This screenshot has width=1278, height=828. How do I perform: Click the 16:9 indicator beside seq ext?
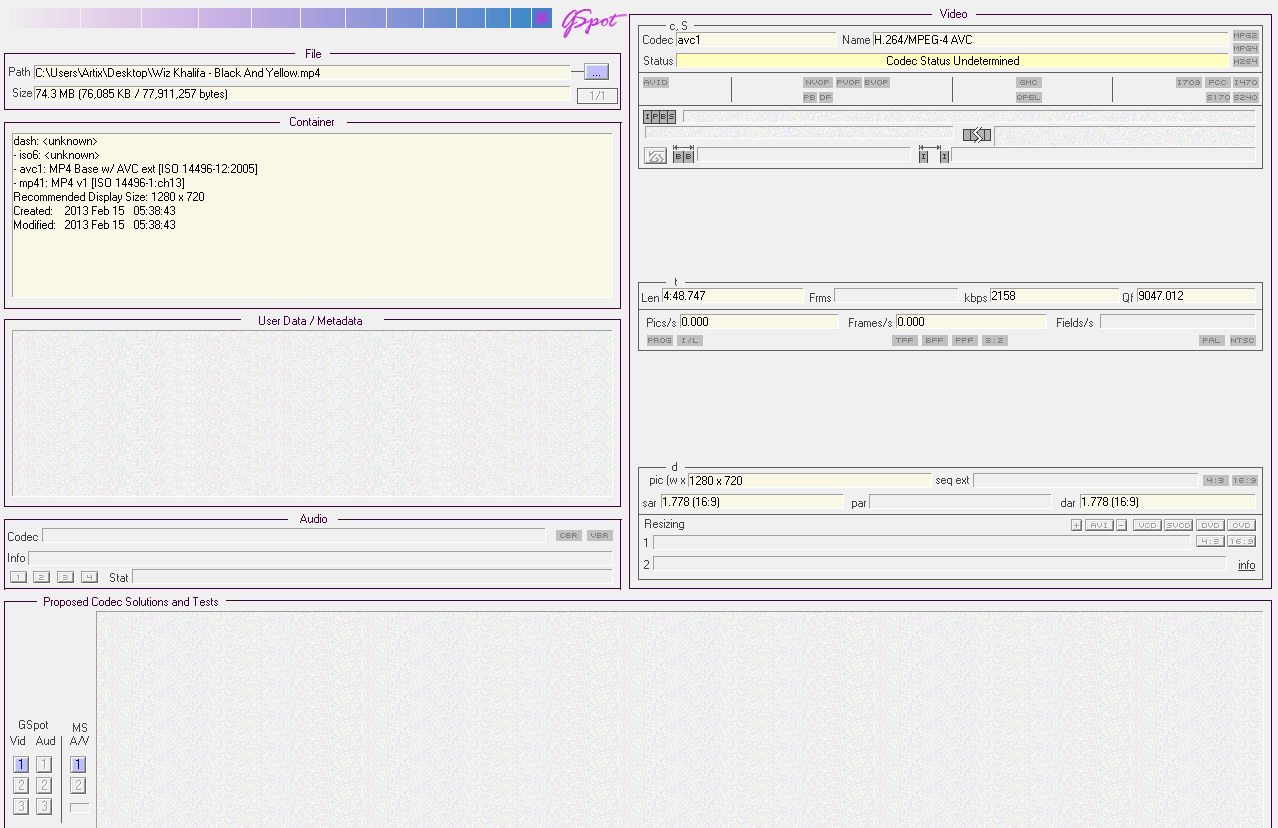click(1244, 480)
